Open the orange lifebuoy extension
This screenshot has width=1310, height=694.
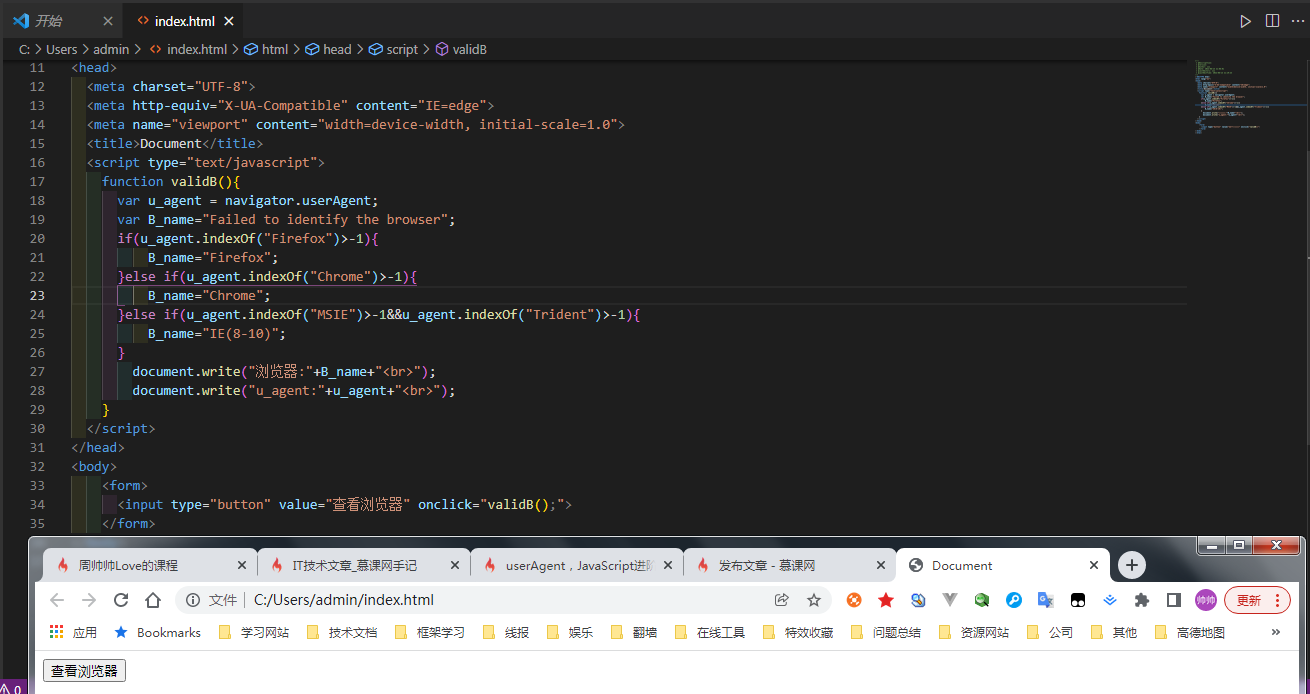[854, 600]
